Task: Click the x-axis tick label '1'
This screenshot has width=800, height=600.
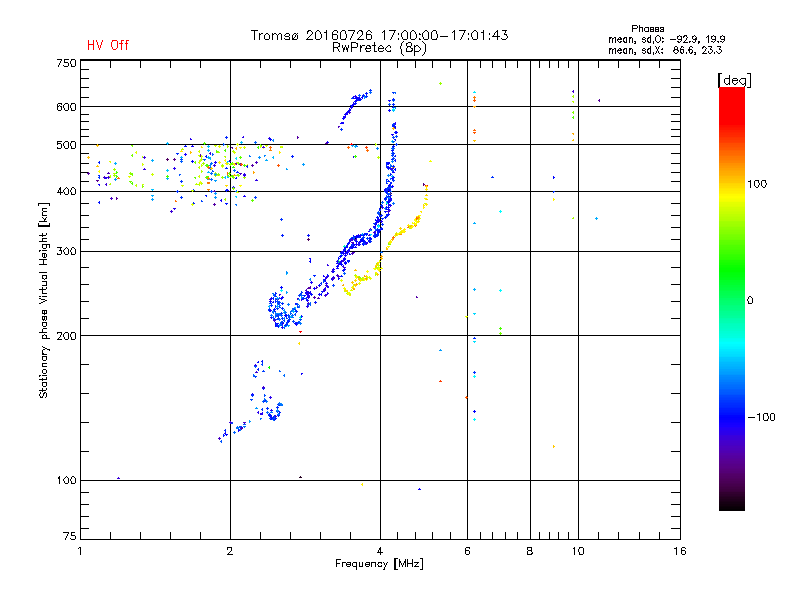Action: pos(80,551)
